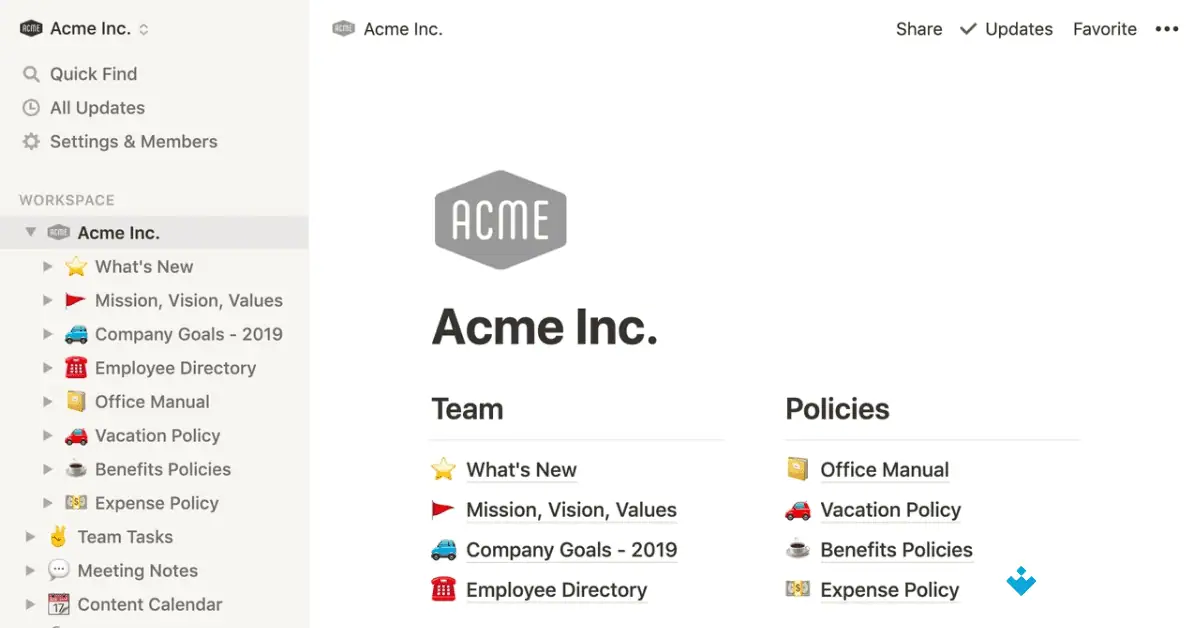Select Content Calendar in the sidebar

tap(149, 604)
